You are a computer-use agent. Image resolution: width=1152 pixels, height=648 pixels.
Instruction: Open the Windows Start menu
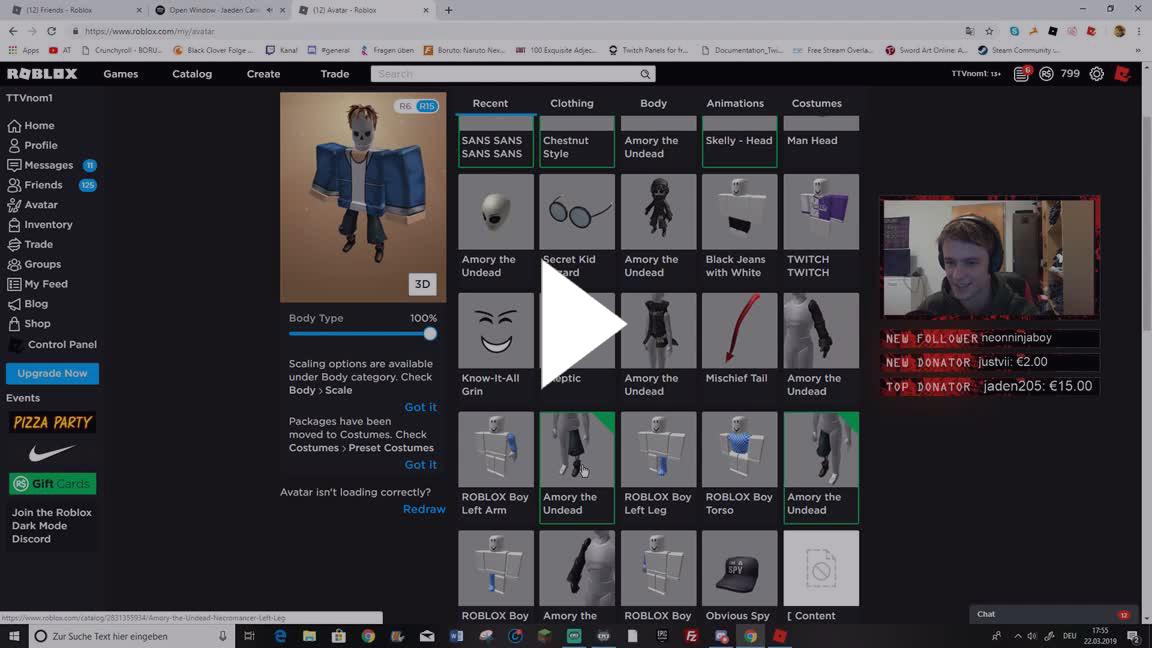(x=14, y=636)
